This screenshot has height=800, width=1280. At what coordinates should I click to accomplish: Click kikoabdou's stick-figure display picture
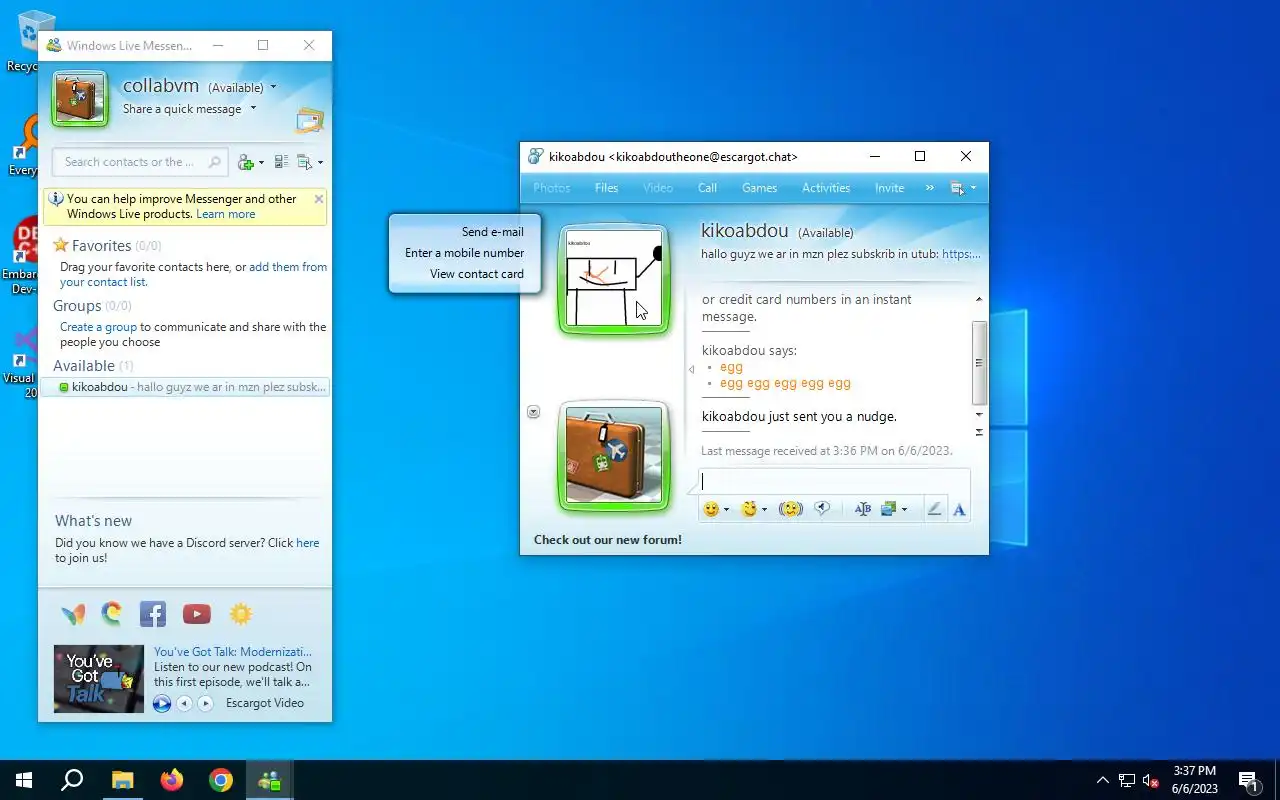614,278
